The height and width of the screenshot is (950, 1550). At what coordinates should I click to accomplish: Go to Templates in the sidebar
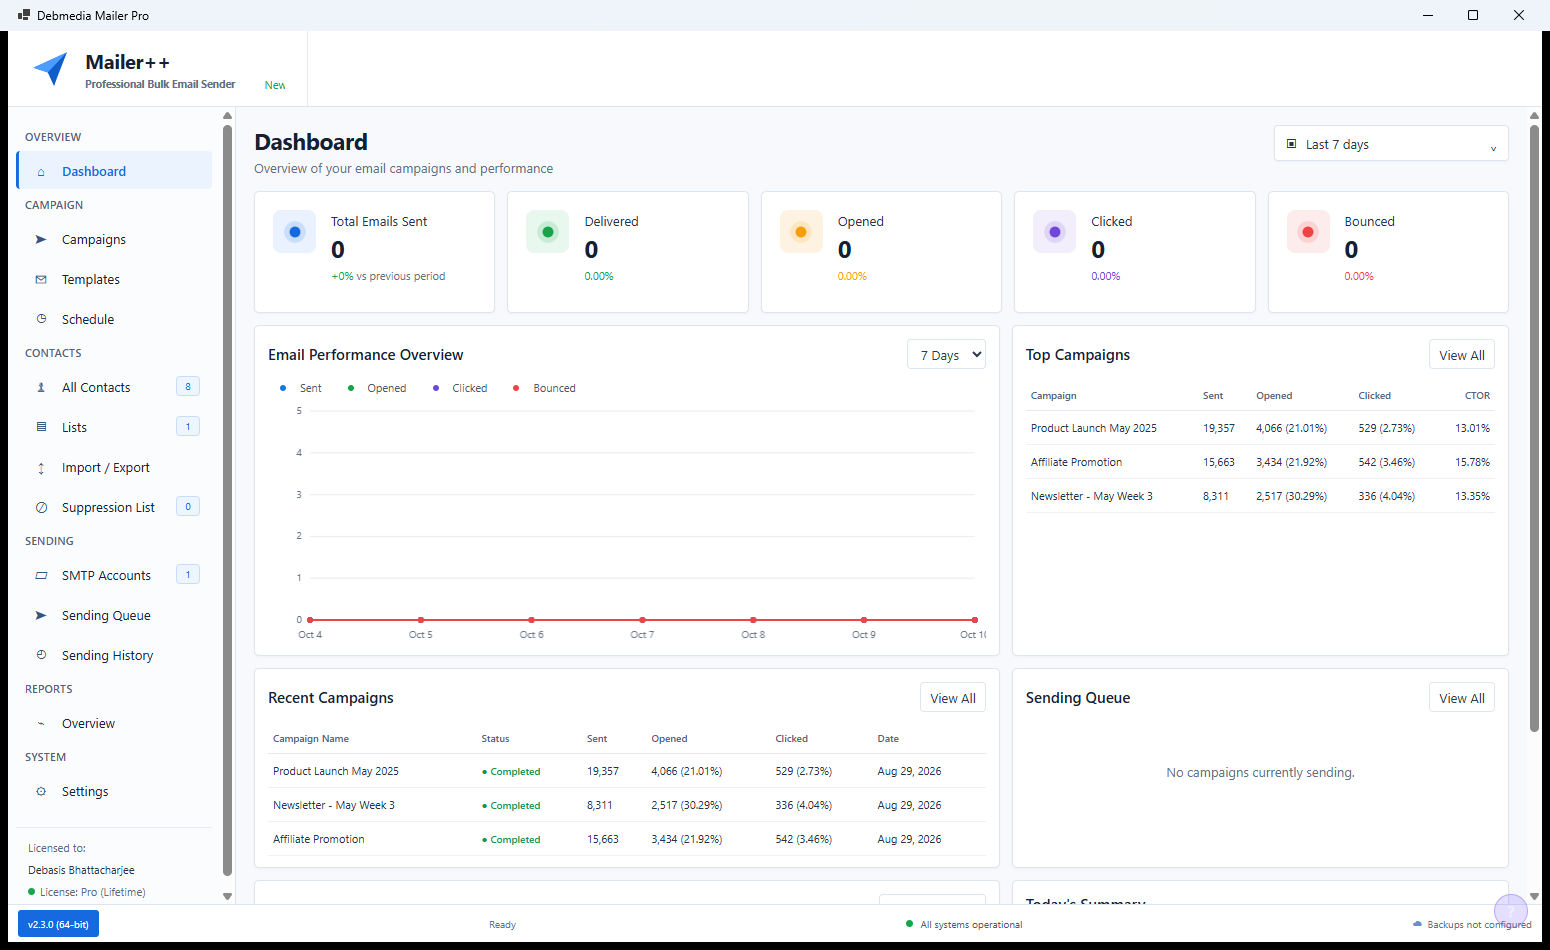point(114,280)
